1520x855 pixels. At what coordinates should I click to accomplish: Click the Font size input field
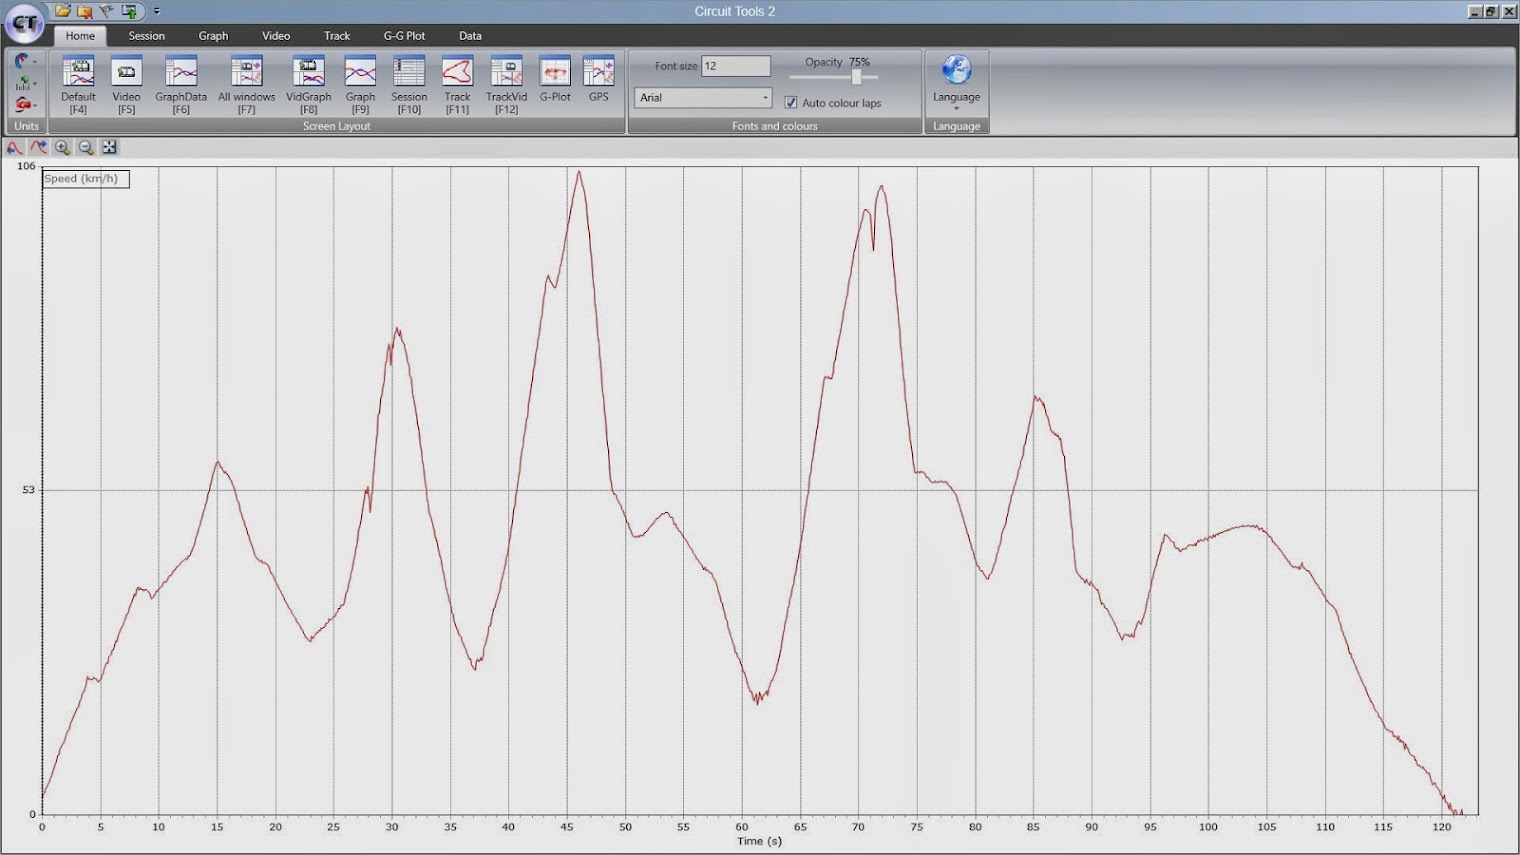pyautogui.click(x=736, y=66)
